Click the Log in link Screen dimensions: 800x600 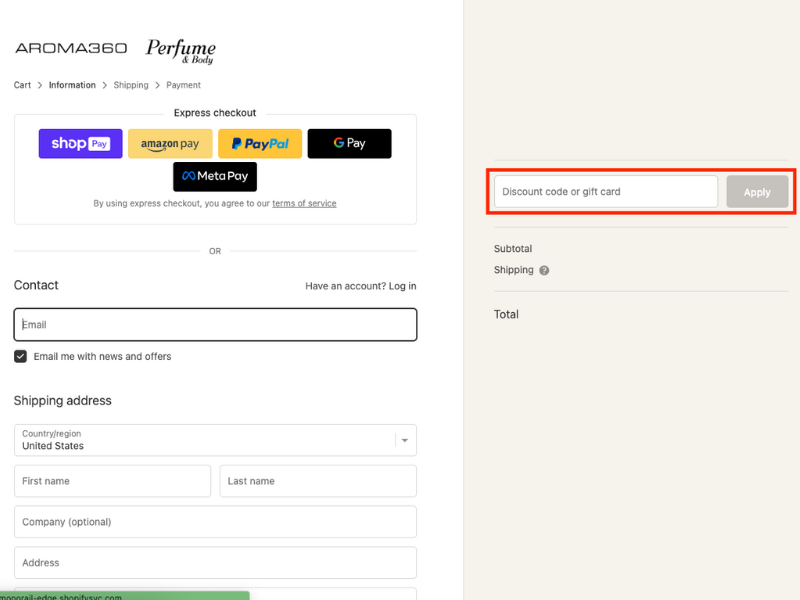pyautogui.click(x=402, y=286)
